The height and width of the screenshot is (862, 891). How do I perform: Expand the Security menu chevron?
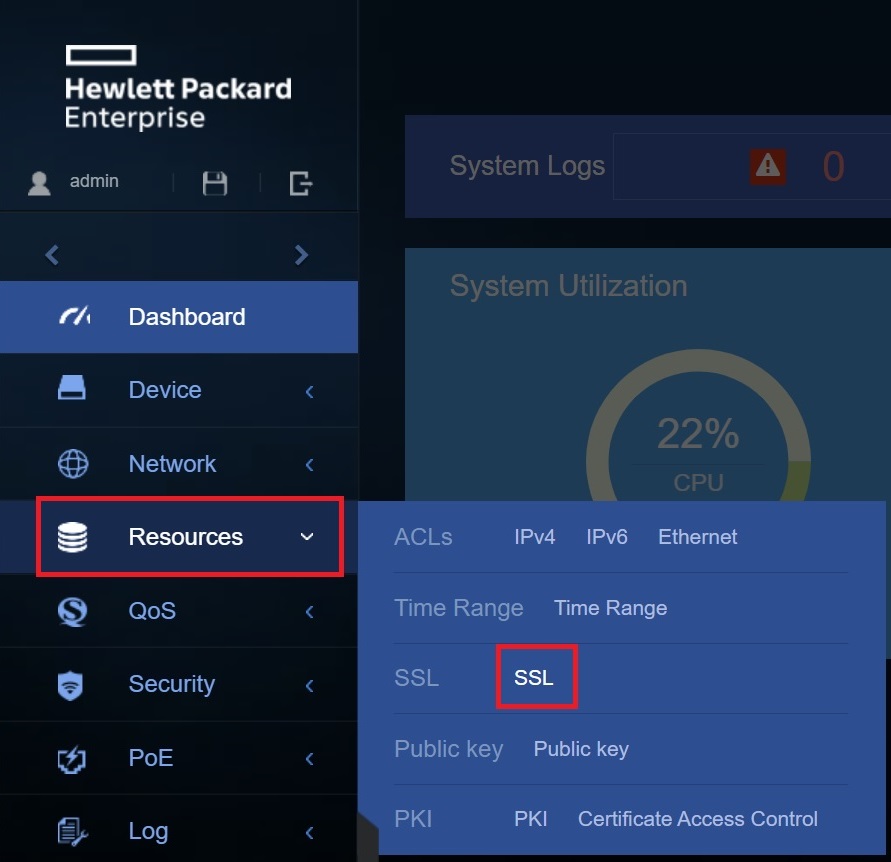(310, 686)
